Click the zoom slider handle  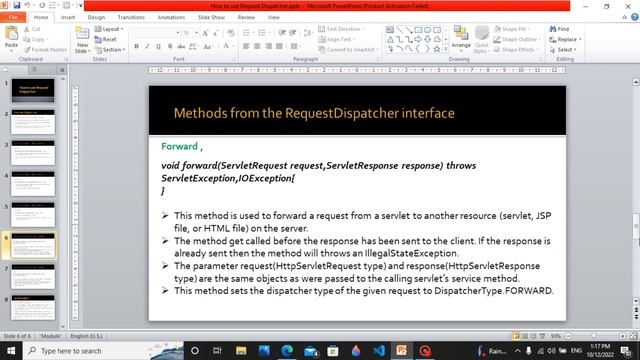click(594, 336)
